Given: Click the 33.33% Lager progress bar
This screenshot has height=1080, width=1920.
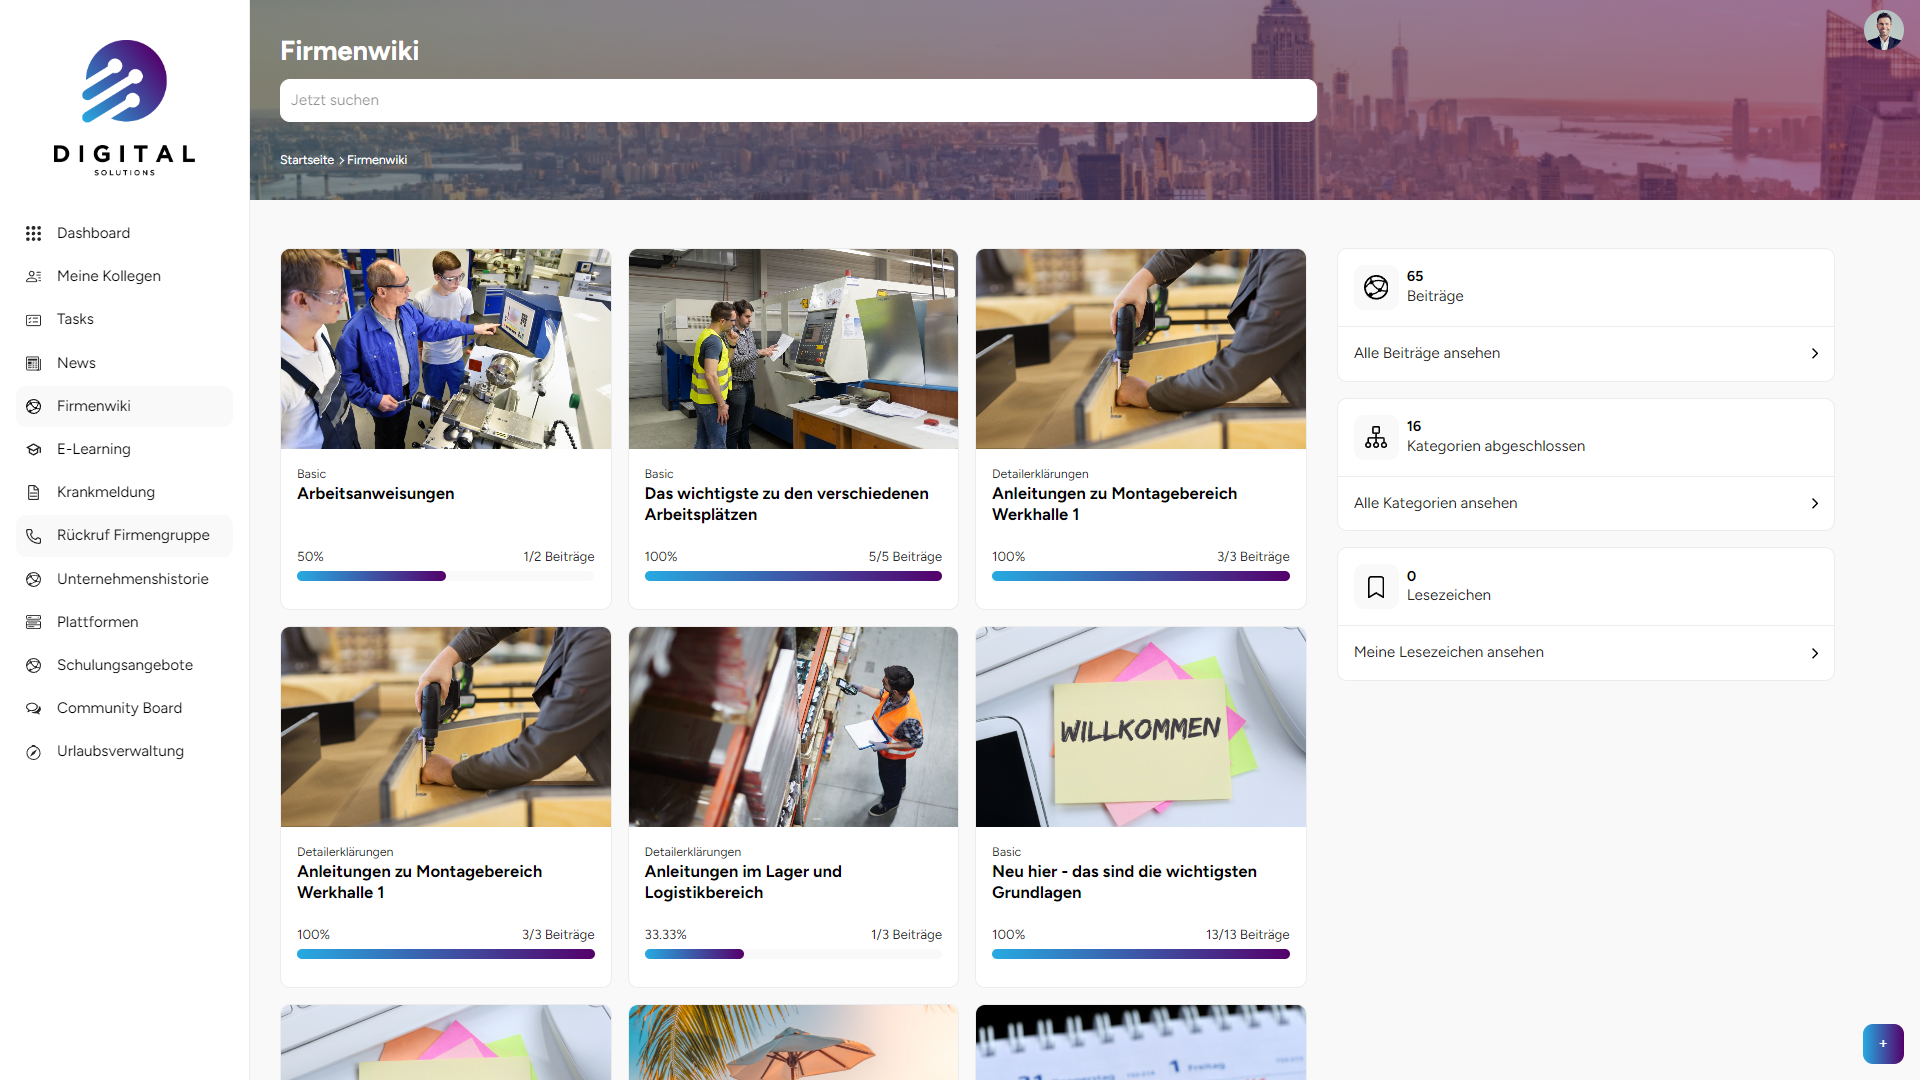Looking at the screenshot, I should pos(793,954).
